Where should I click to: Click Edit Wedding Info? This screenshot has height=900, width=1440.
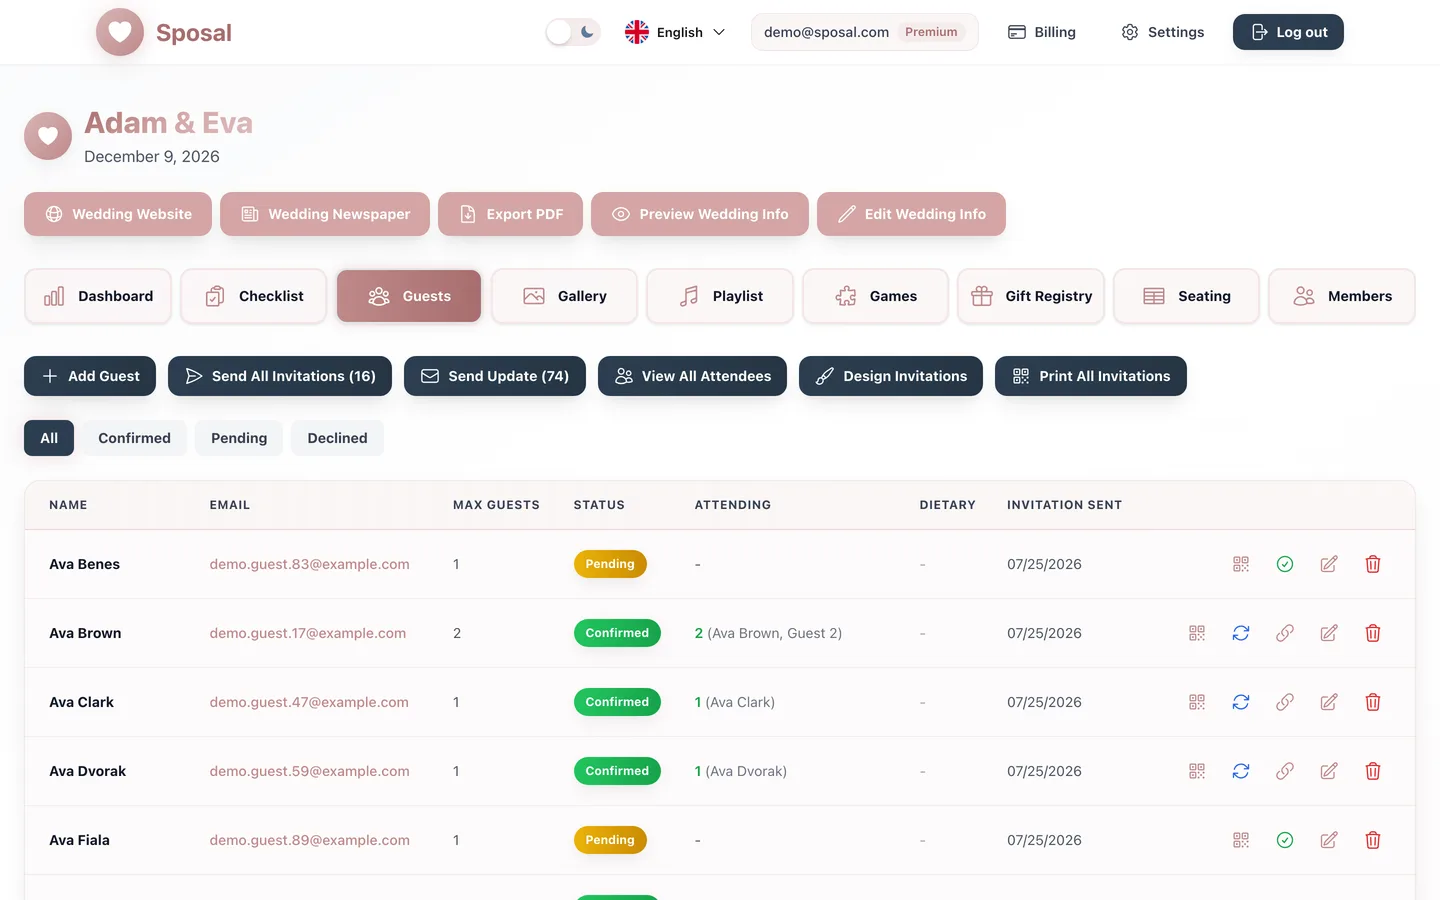[911, 214]
